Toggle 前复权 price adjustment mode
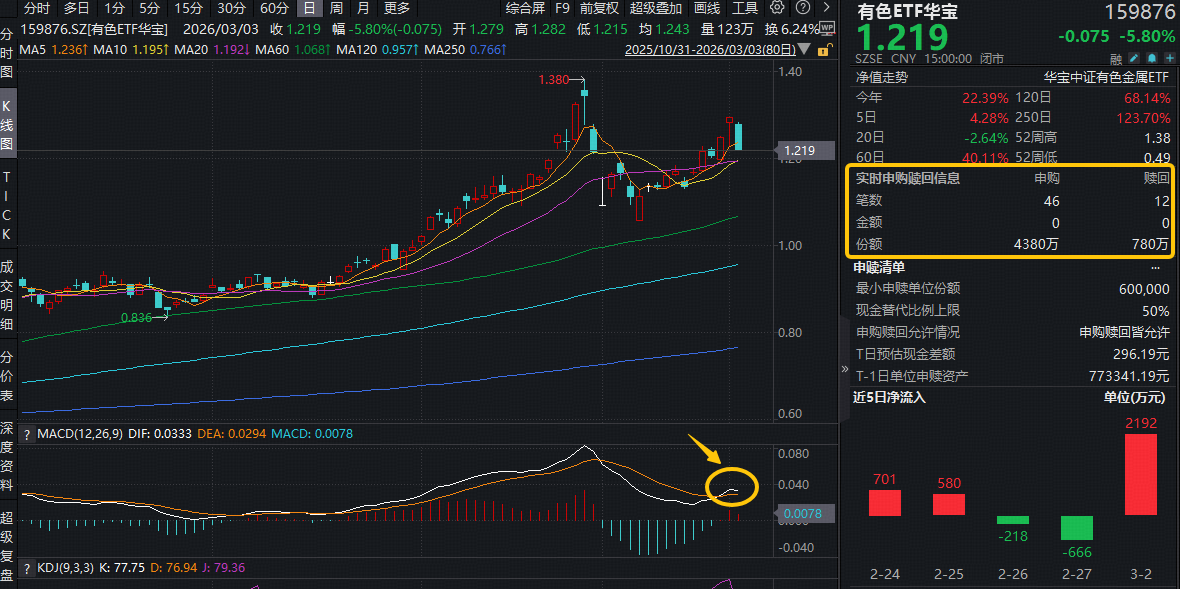Viewport: 1180px width, 589px height. pyautogui.click(x=600, y=8)
